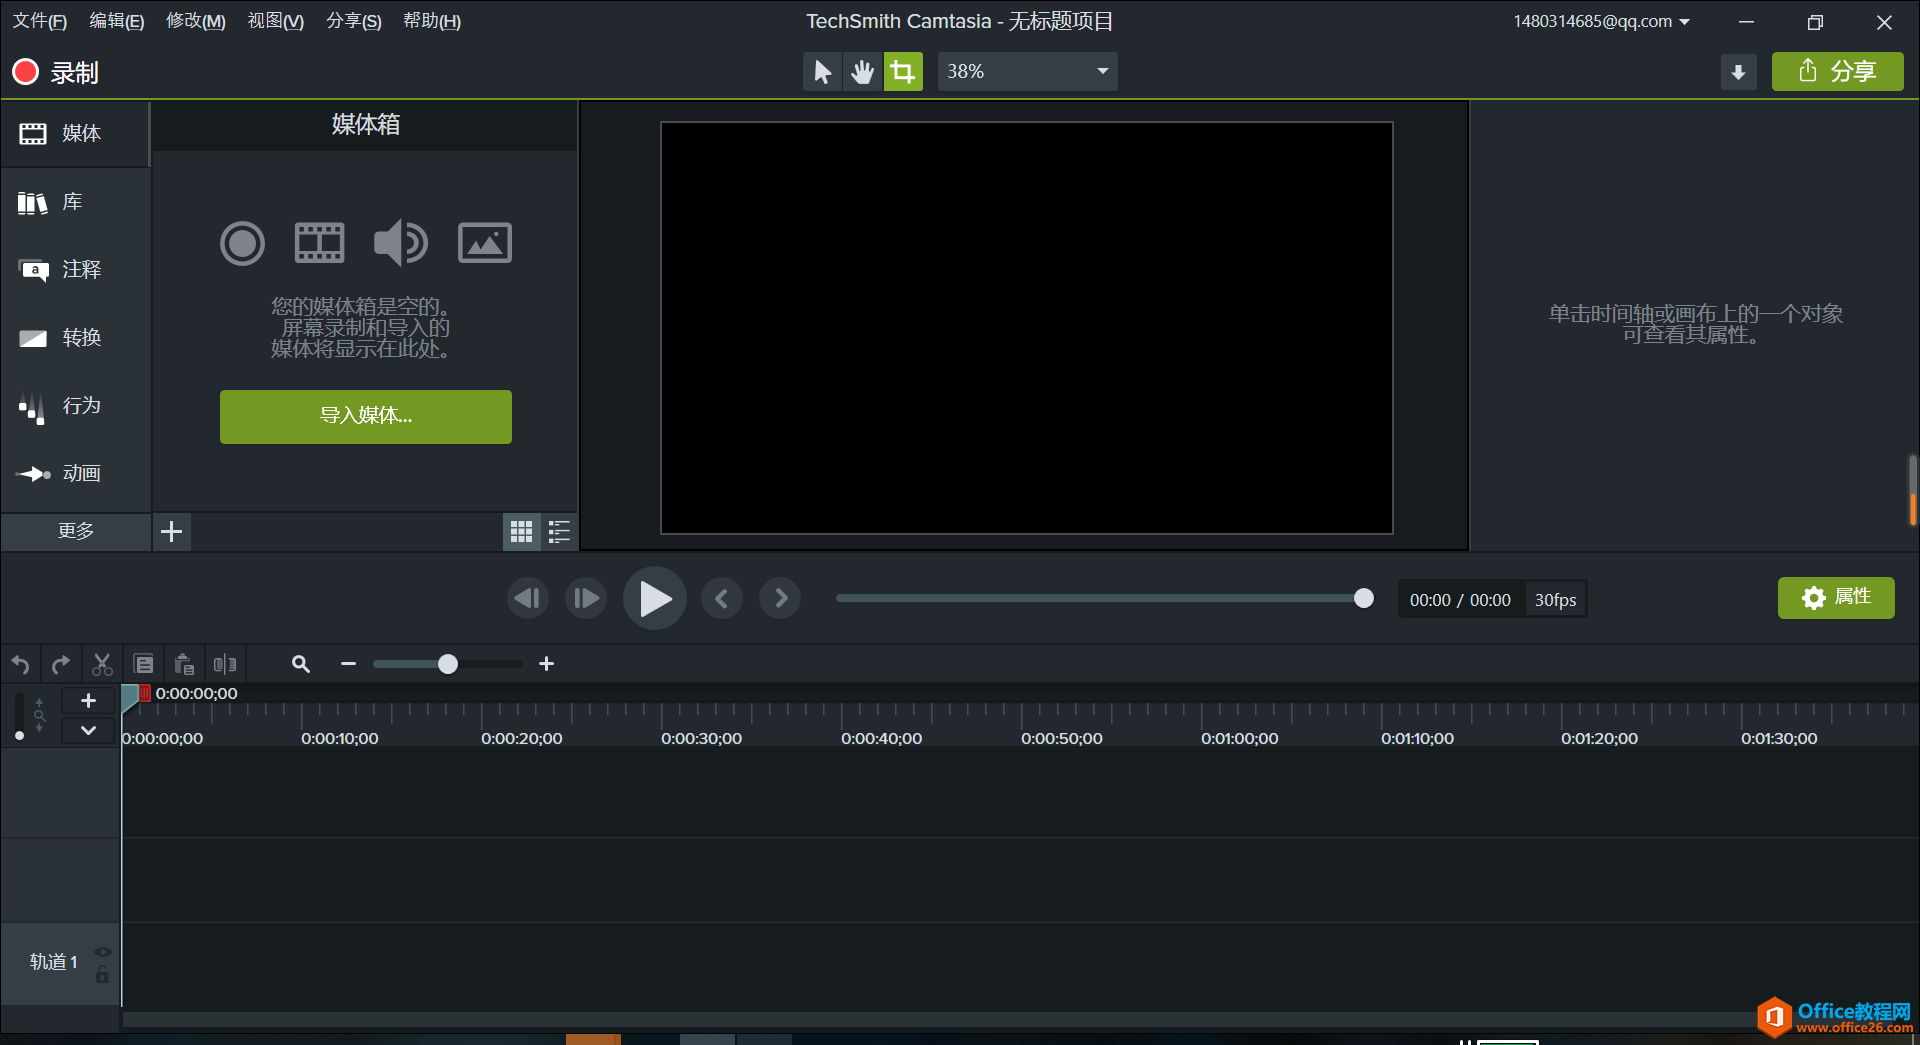This screenshot has width=1920, height=1045.
Task: Toggle the lock on track 1
Action: 102,975
